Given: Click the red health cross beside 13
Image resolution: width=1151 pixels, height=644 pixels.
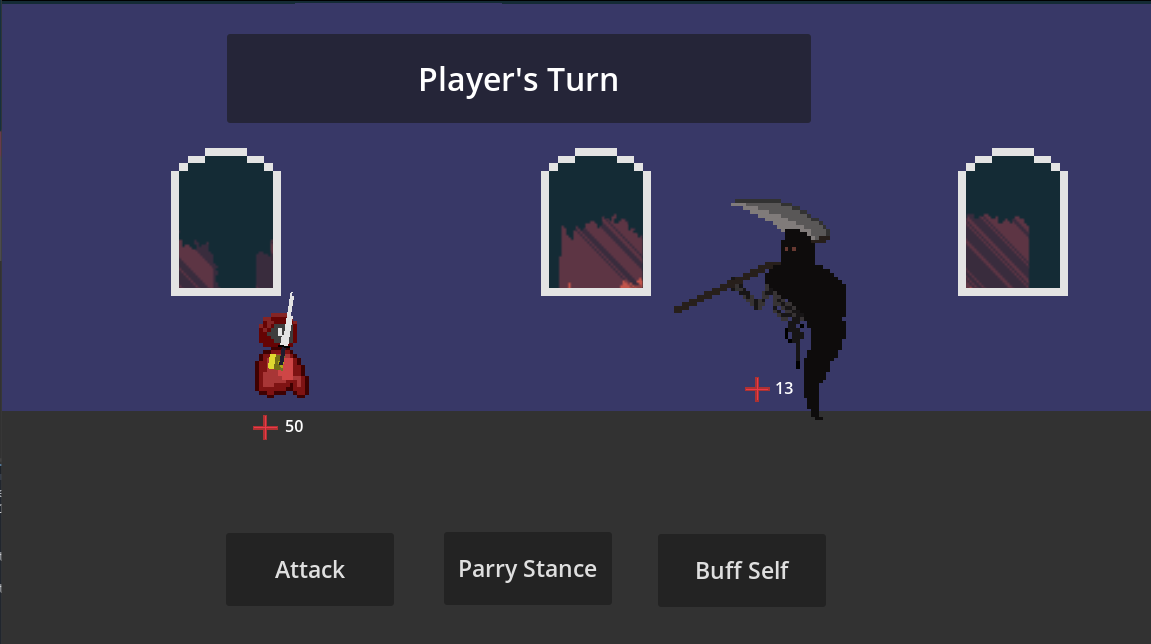Looking at the screenshot, I should point(757,389).
